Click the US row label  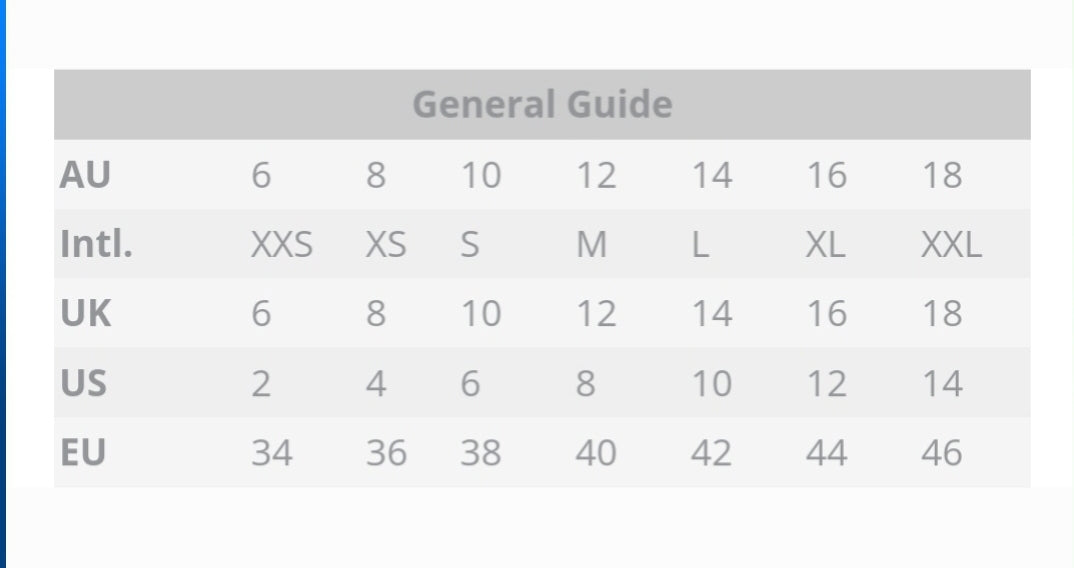tap(83, 383)
